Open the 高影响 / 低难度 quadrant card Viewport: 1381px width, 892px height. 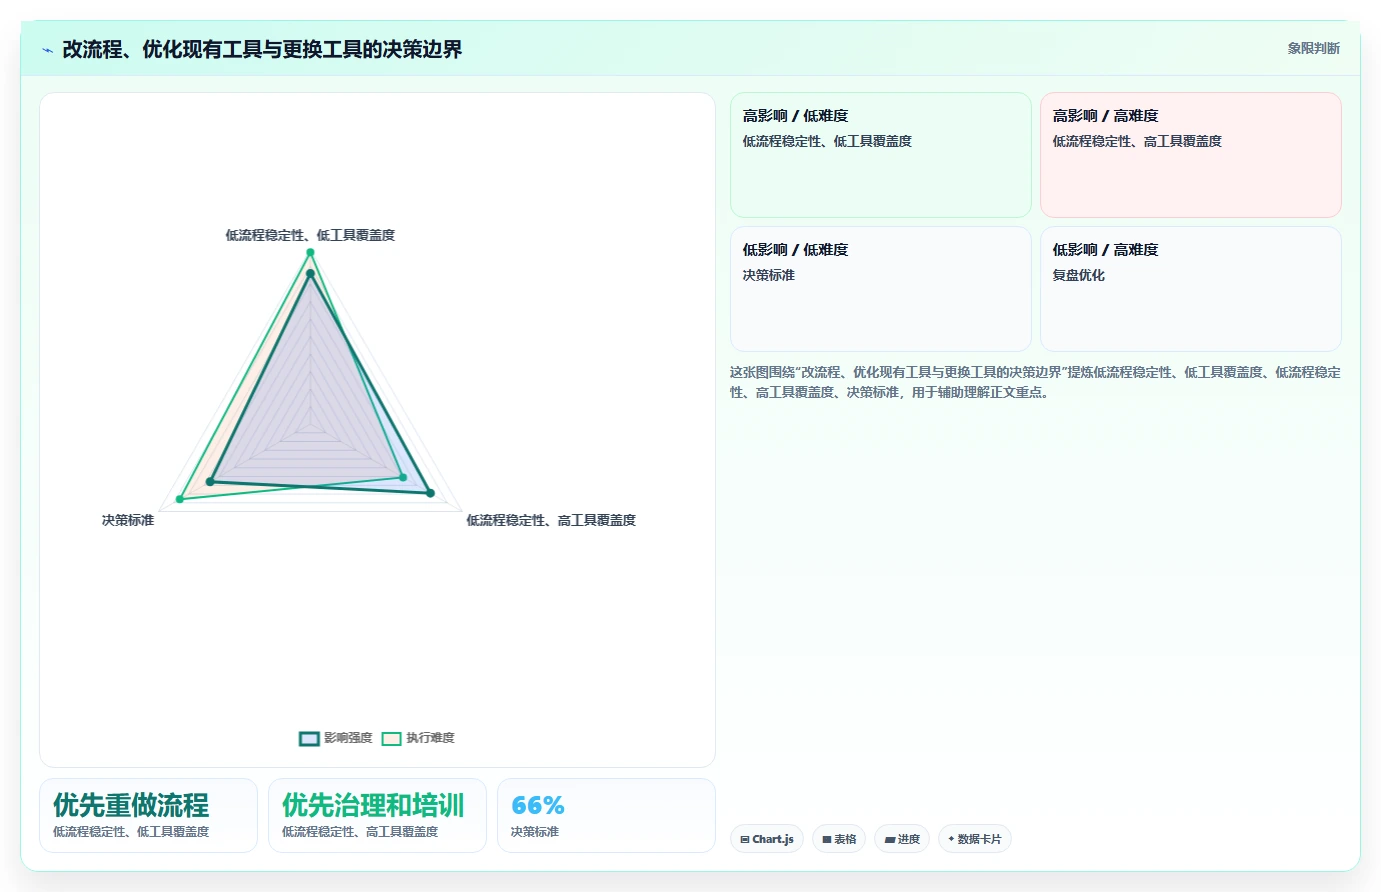[x=881, y=155]
